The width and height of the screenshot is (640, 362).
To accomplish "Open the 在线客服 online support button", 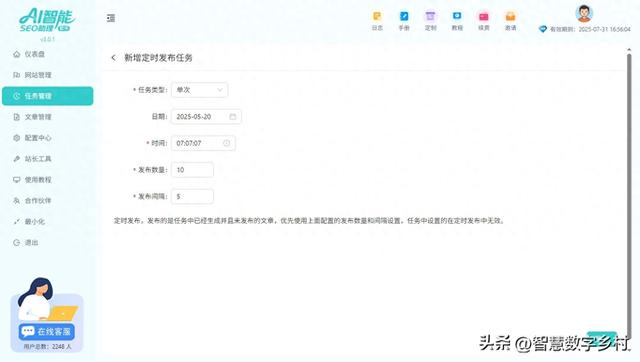I will [x=47, y=331].
